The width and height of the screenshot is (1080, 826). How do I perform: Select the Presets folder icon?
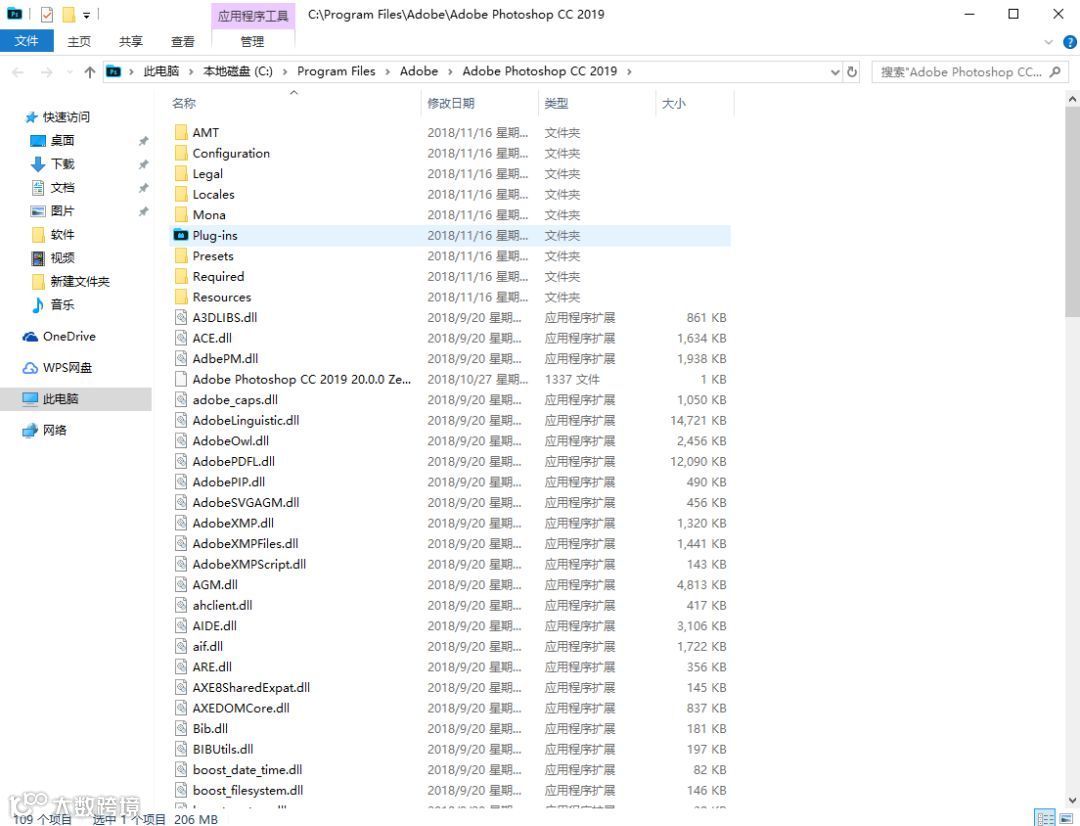click(181, 256)
